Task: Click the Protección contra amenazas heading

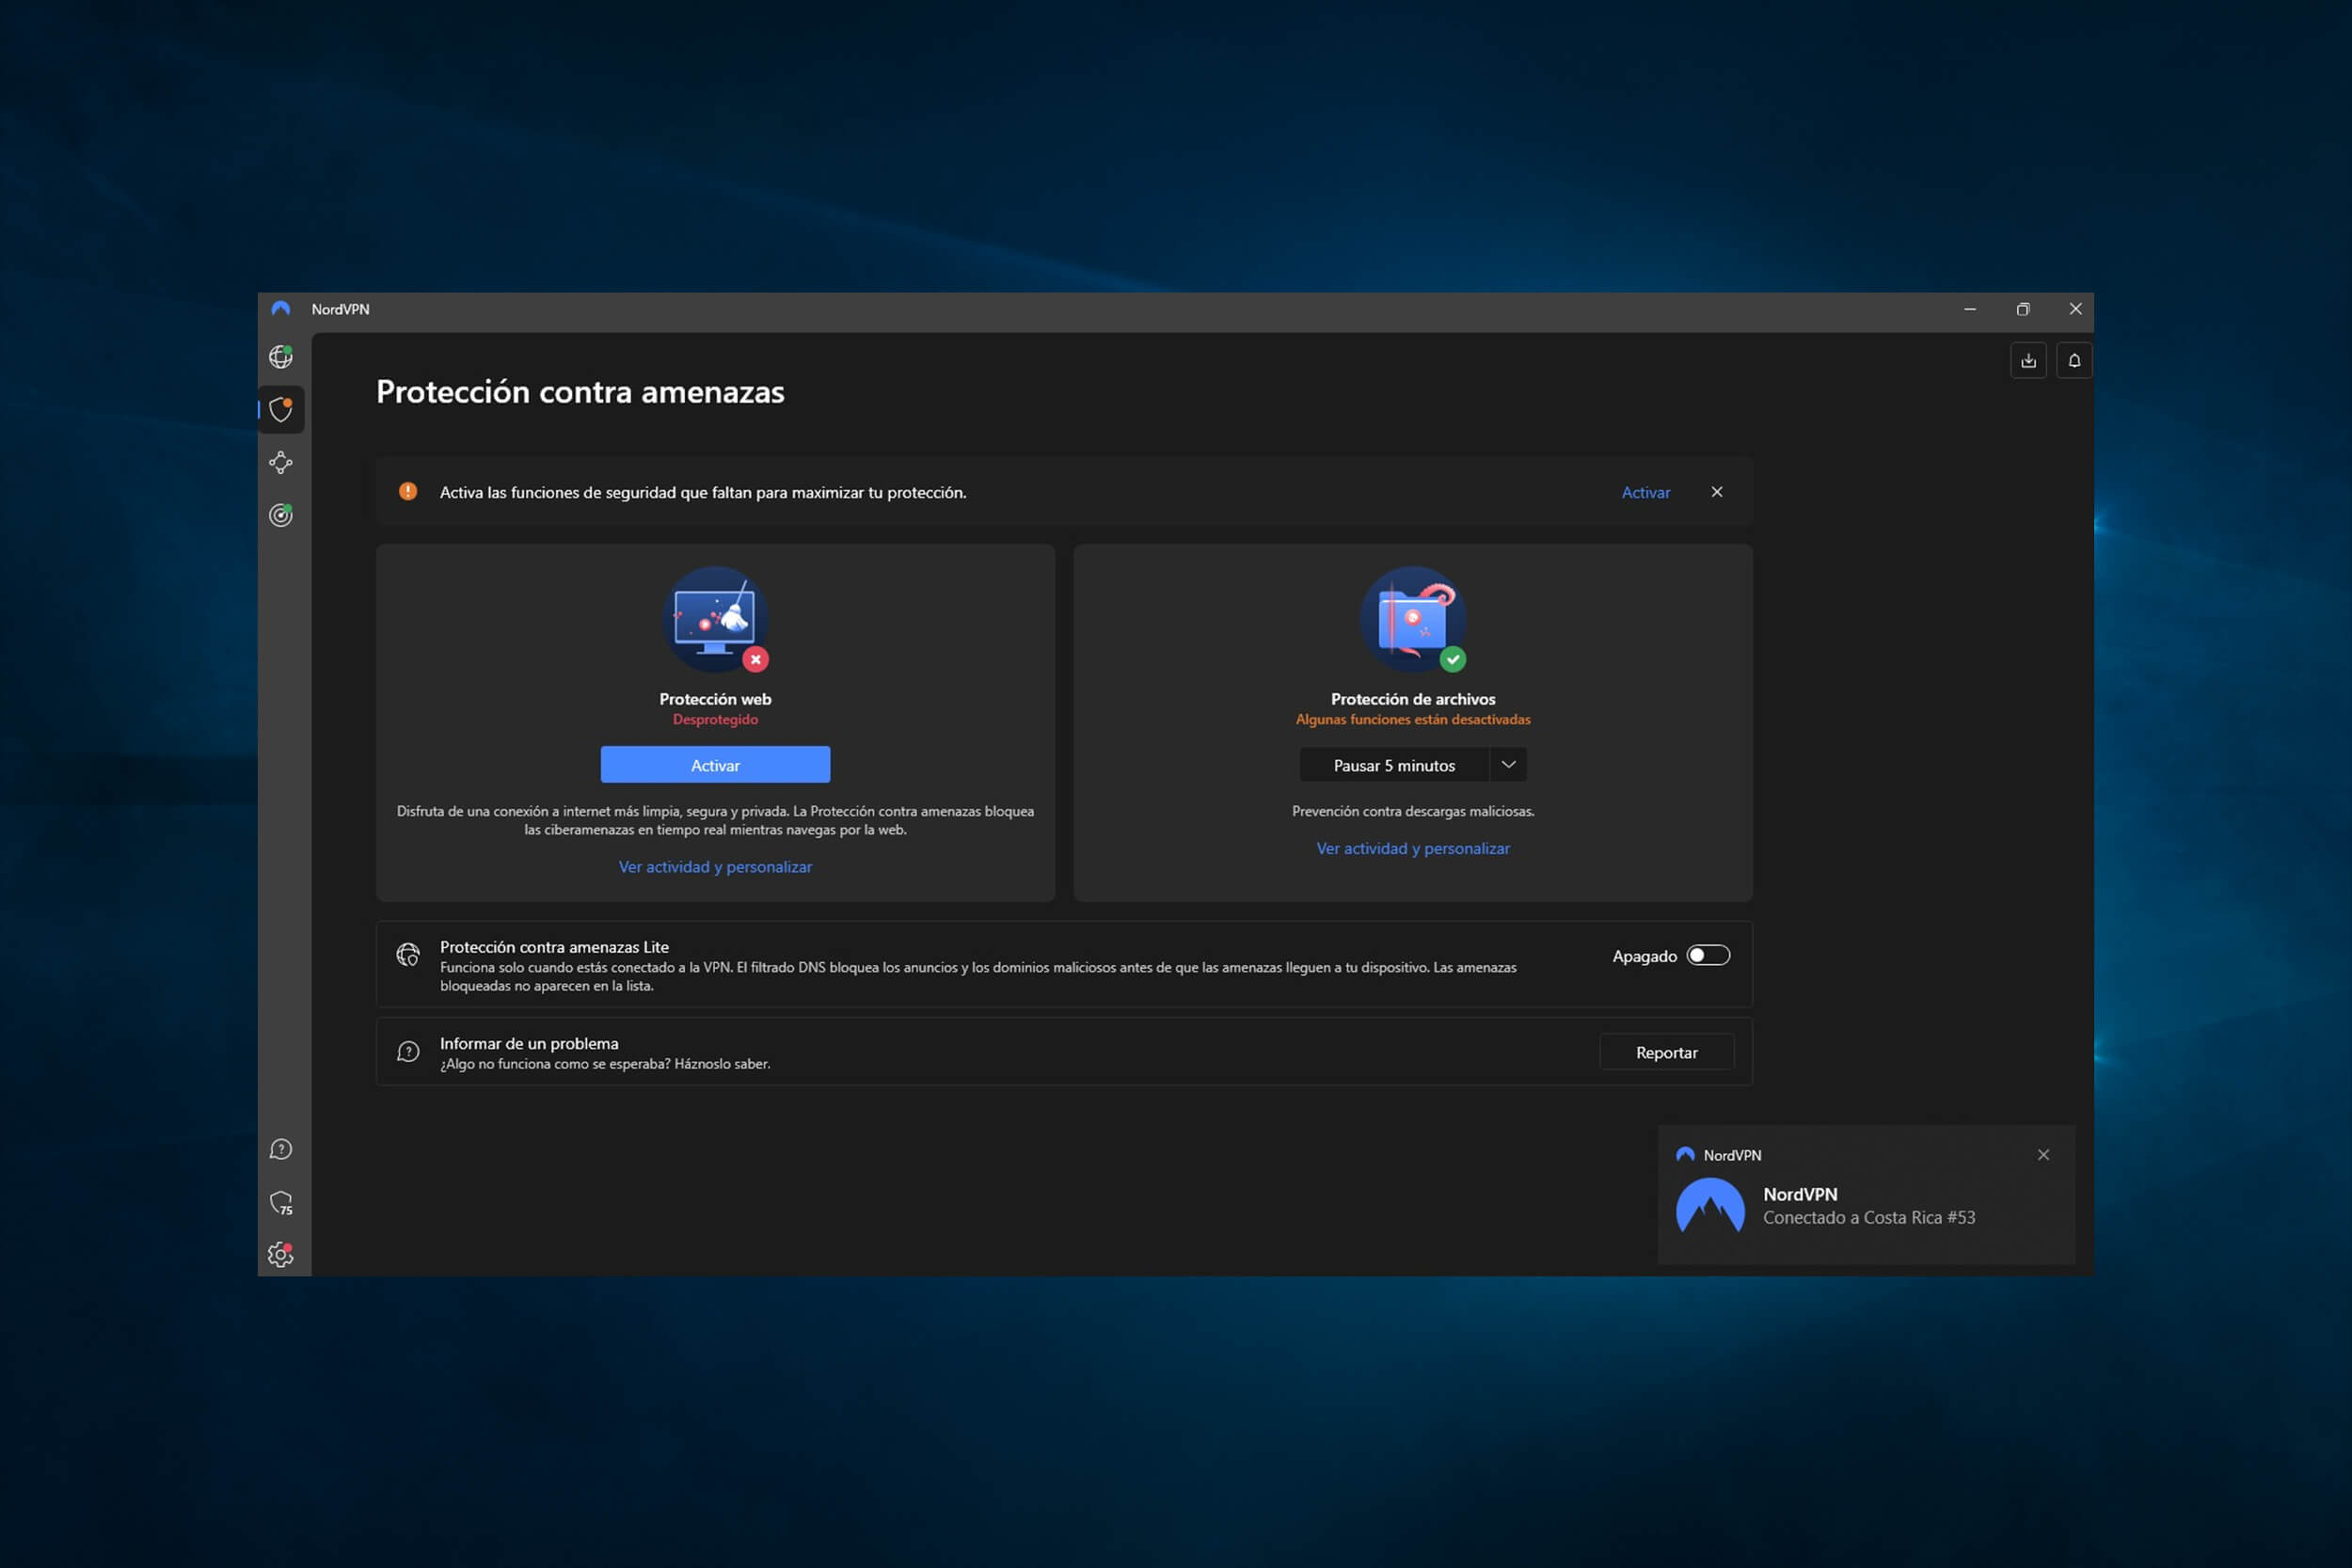Action: 580,392
